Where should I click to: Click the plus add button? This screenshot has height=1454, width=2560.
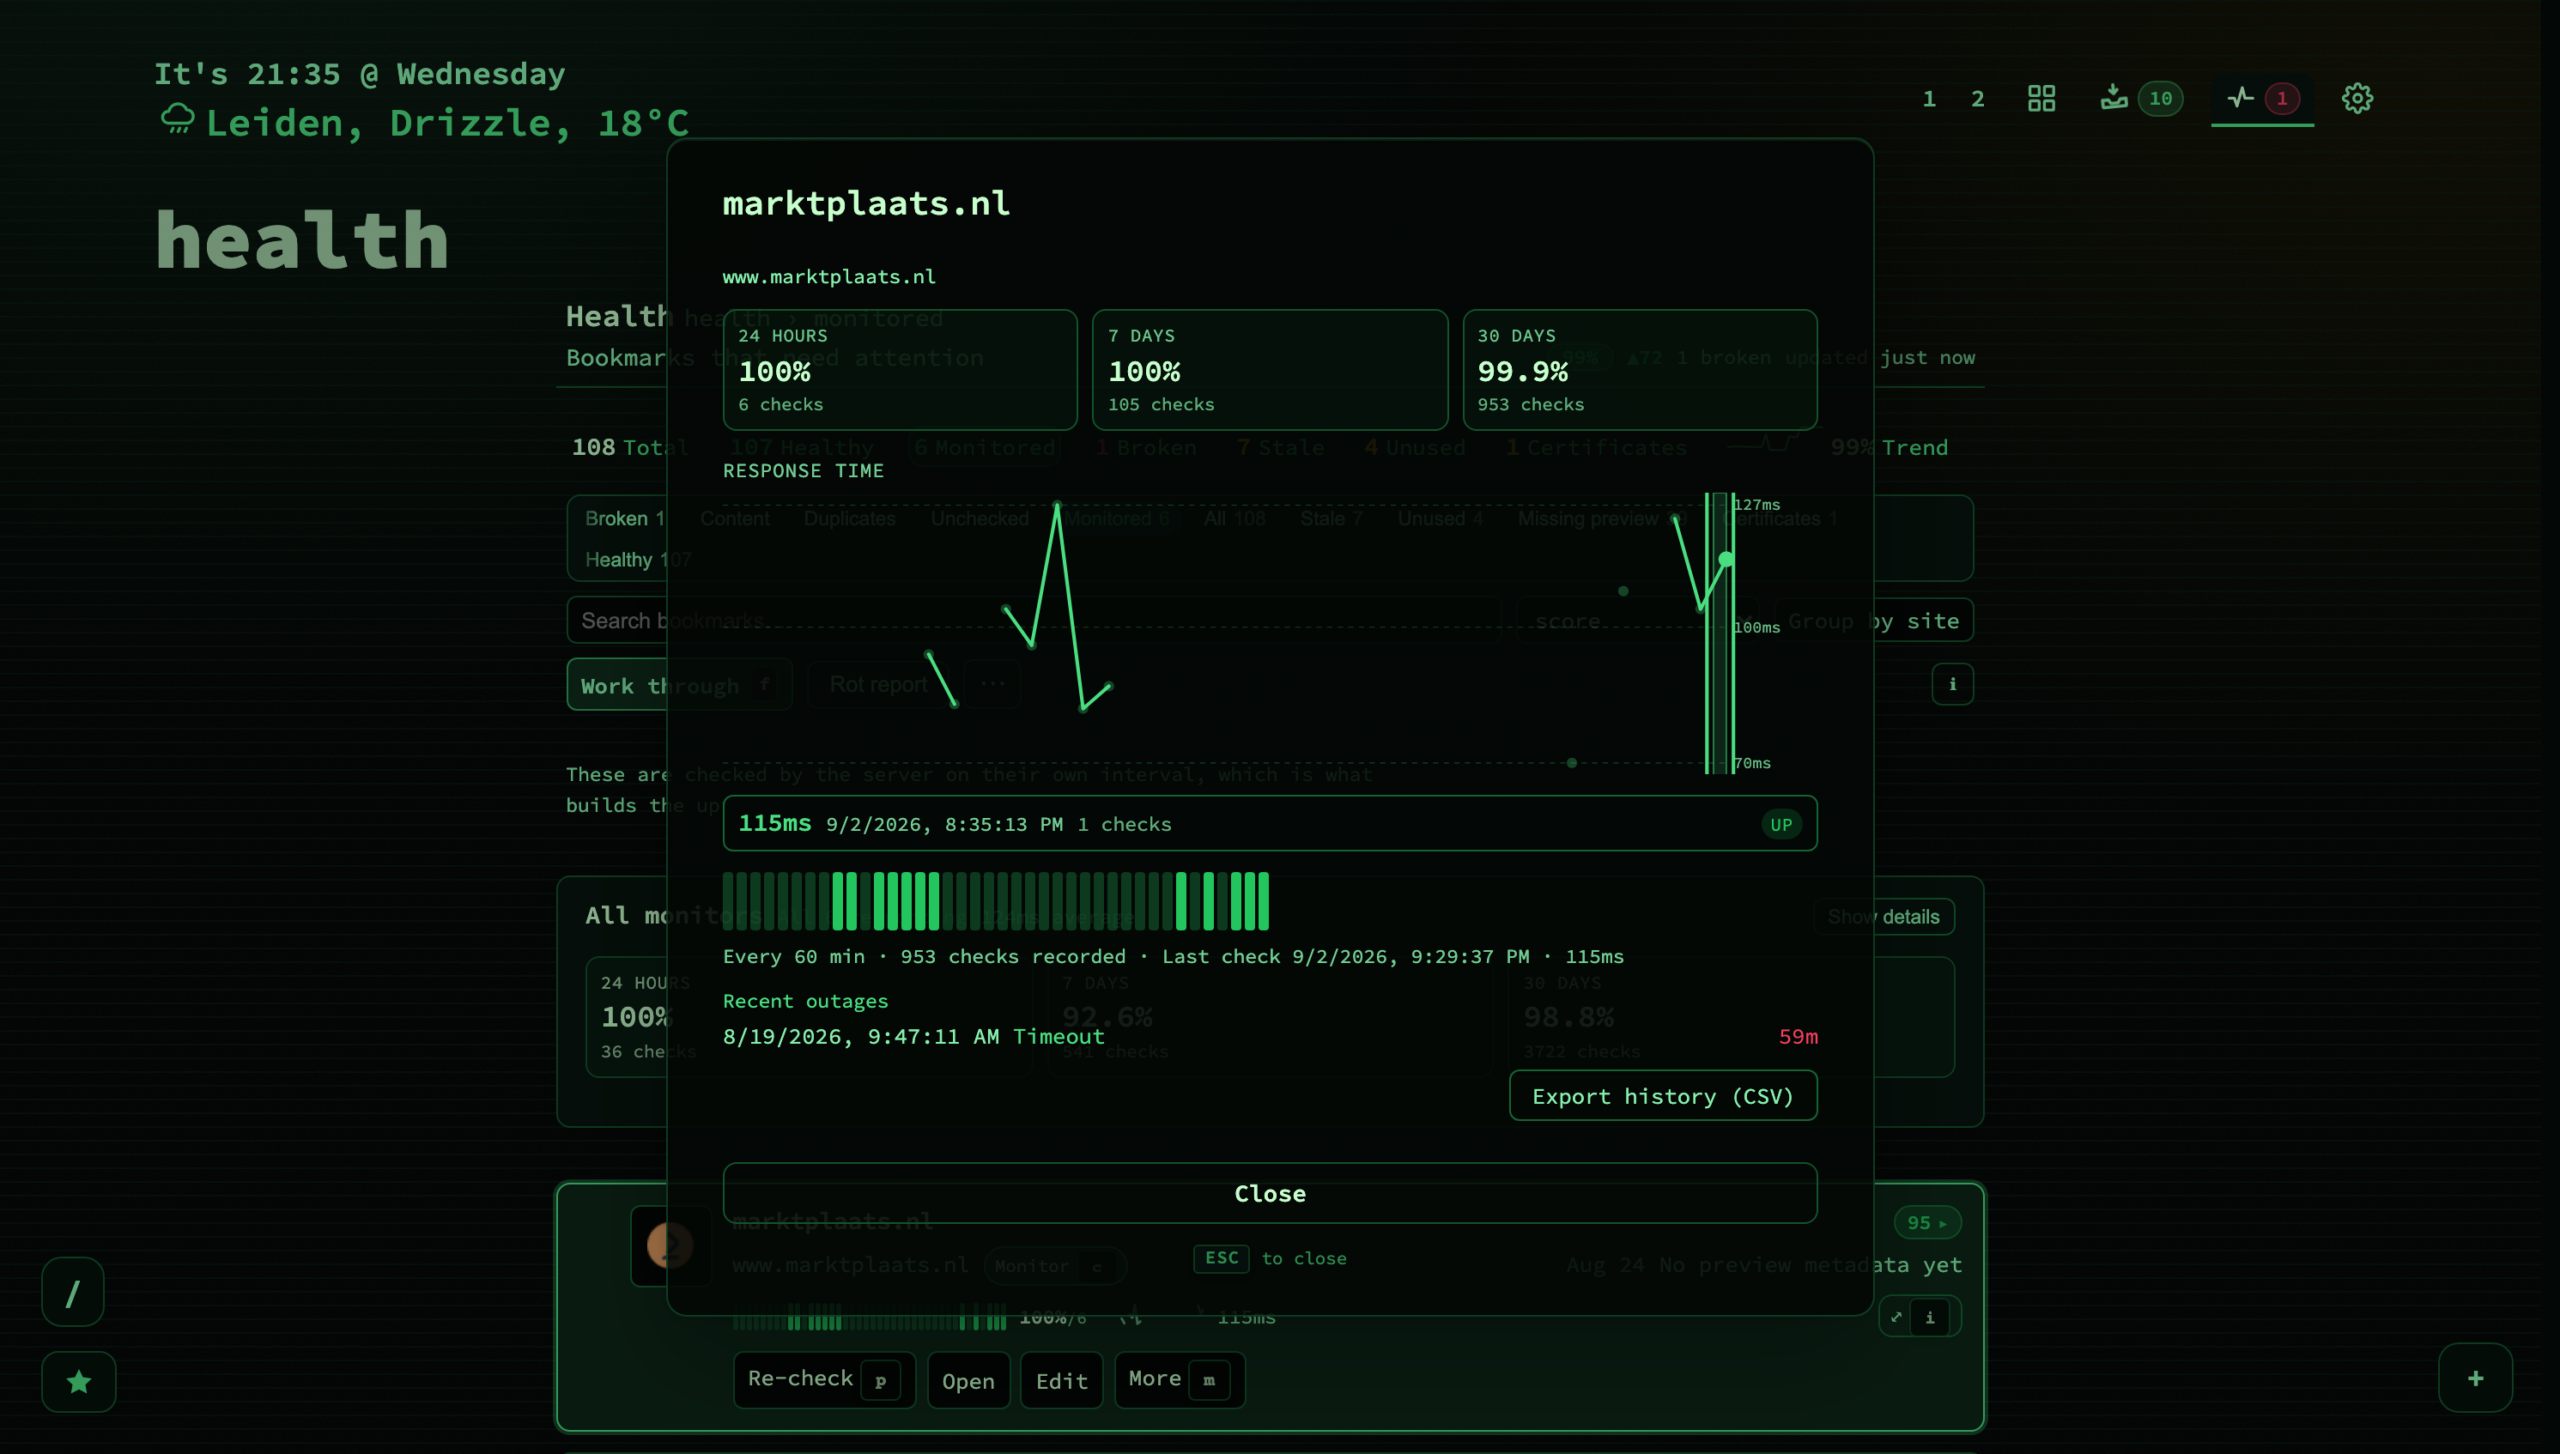point(2475,1378)
